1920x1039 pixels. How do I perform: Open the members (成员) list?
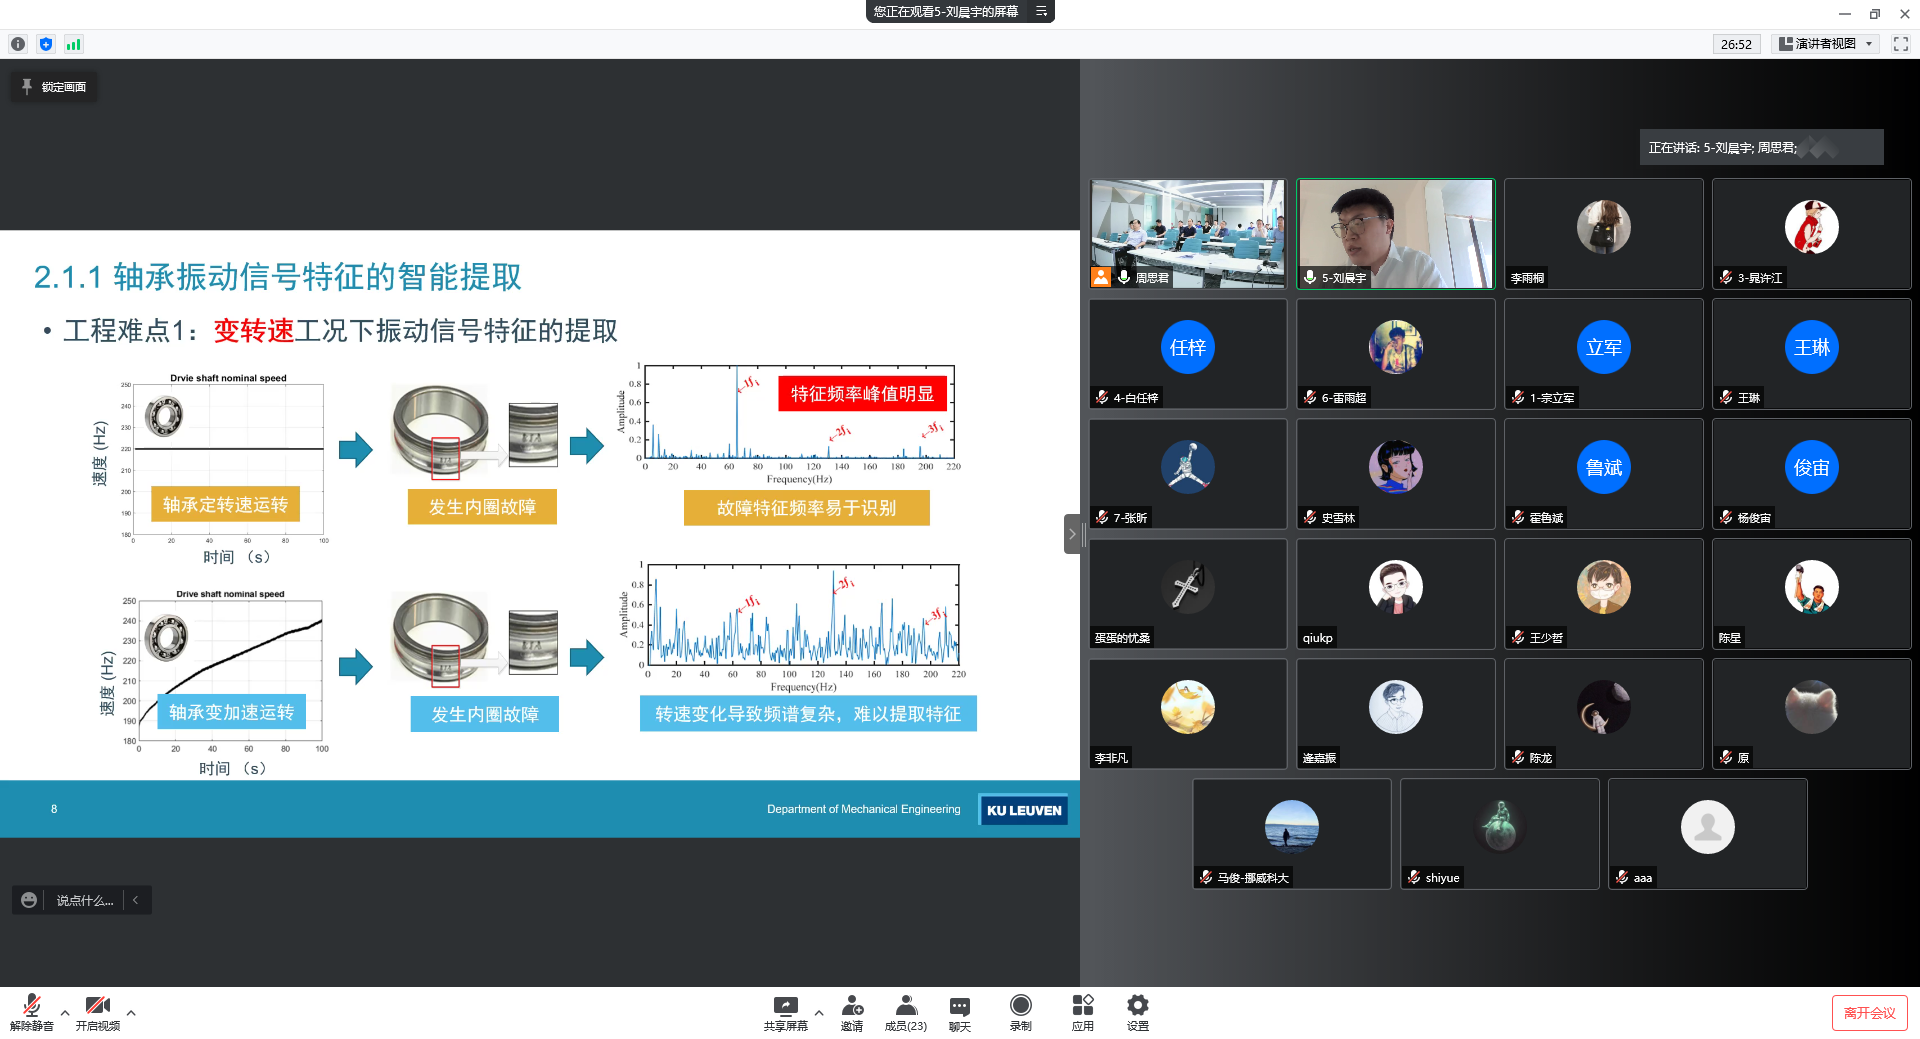tap(905, 1006)
